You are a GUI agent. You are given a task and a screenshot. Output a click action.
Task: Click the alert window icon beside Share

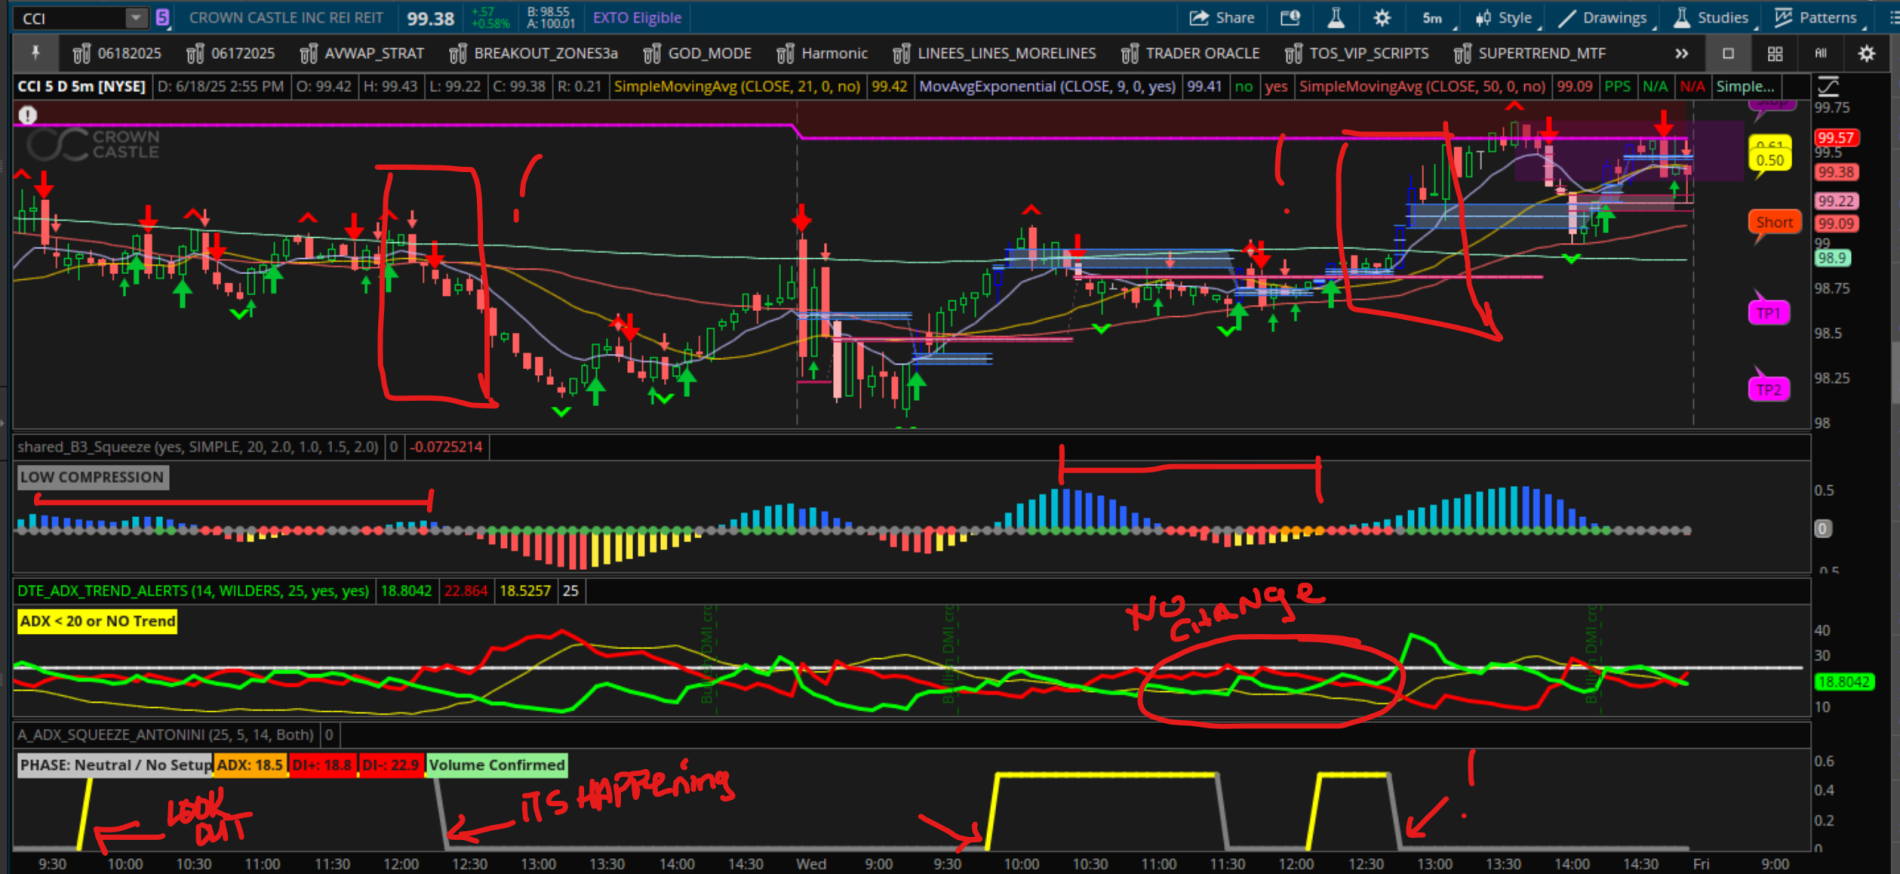1290,18
